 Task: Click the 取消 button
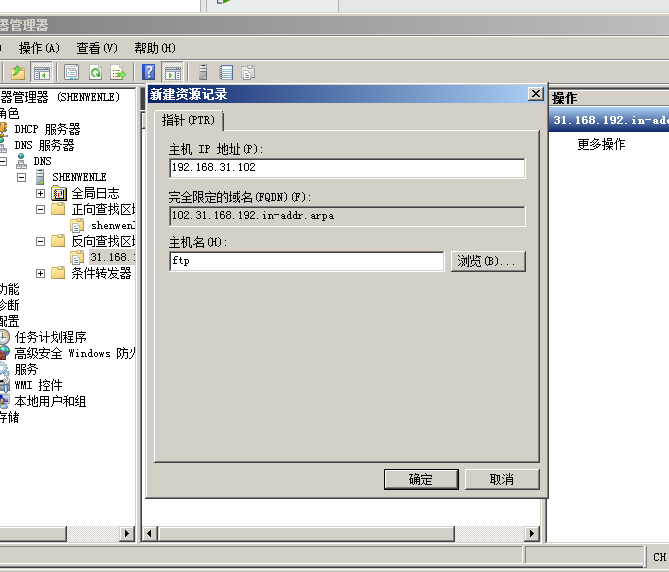502,479
